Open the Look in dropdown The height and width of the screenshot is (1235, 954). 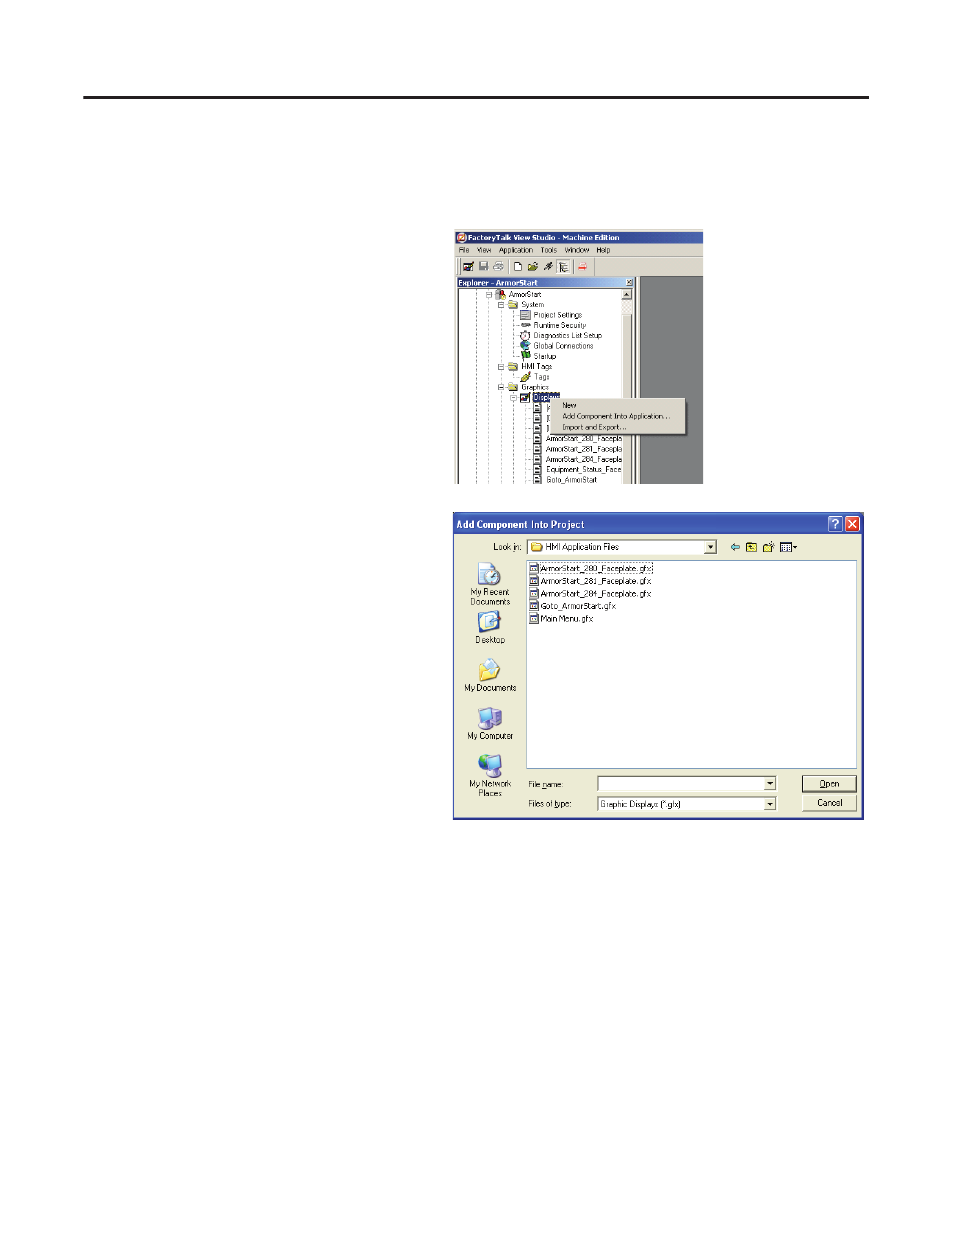point(711,547)
